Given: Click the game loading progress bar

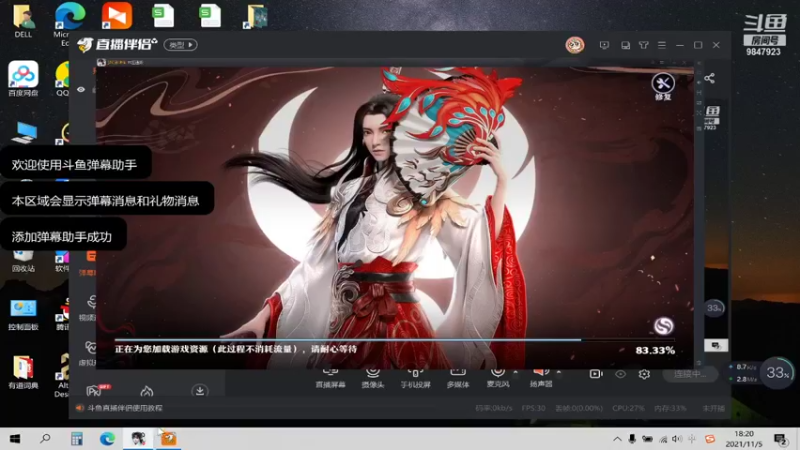Looking at the screenshot, I should pyautogui.click(x=394, y=339).
